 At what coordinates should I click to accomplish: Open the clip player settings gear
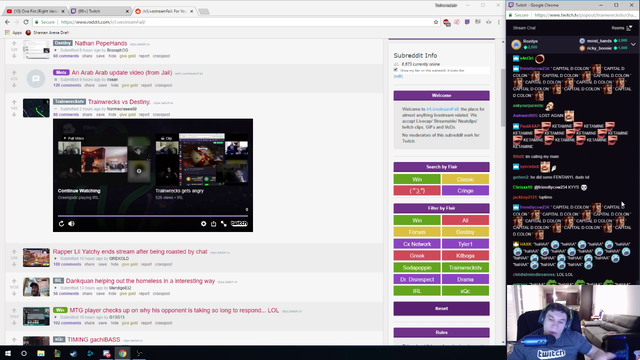click(x=203, y=224)
